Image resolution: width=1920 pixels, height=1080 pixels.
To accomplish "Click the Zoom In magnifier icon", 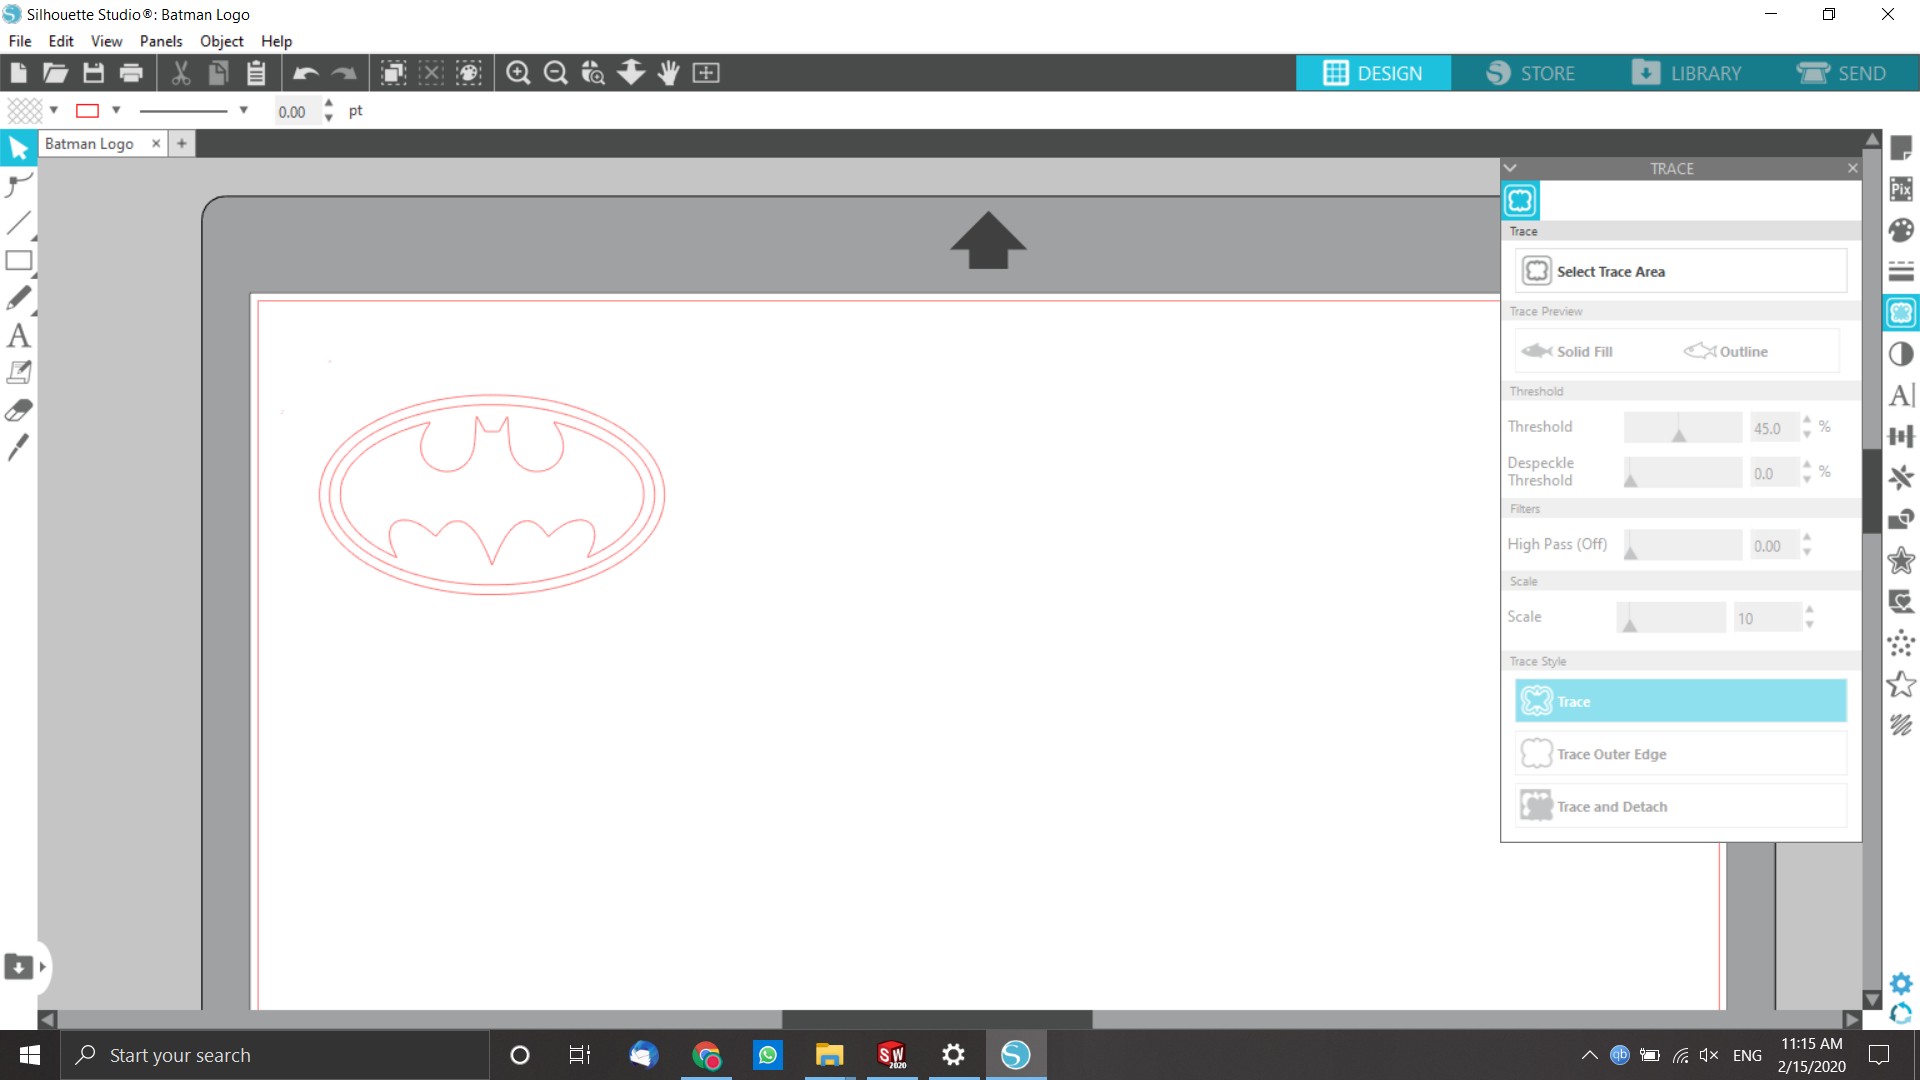I will pyautogui.click(x=517, y=73).
